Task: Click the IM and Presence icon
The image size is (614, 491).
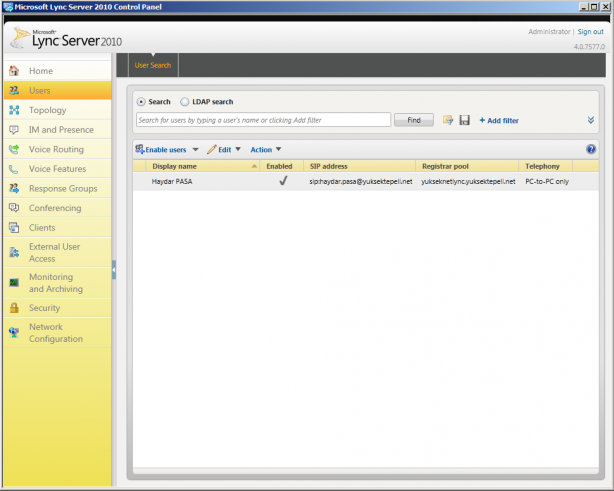Action: 14,130
